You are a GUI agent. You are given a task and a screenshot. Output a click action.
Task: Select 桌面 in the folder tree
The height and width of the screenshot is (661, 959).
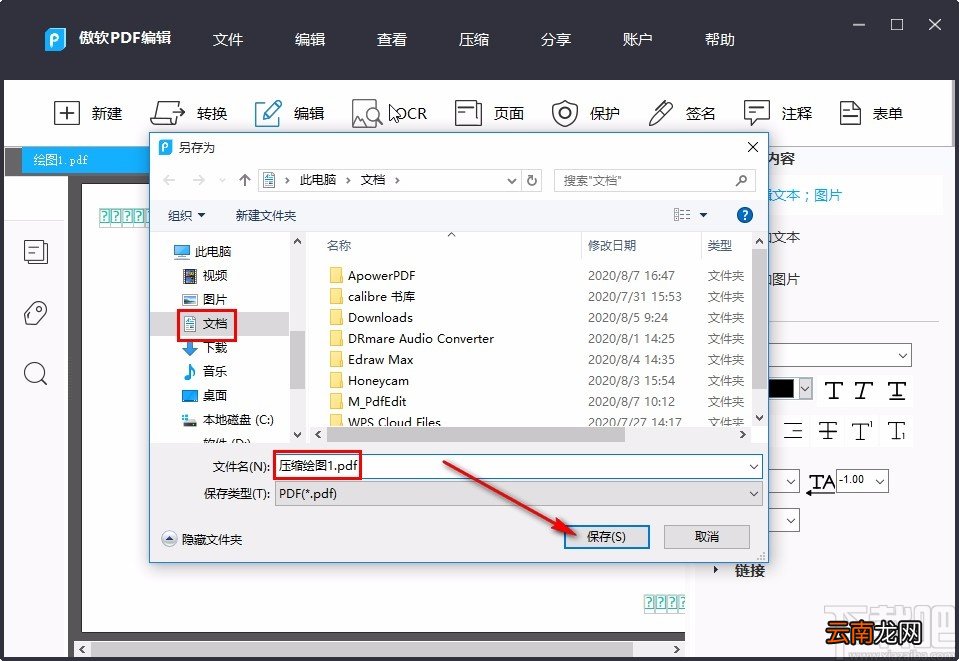(x=206, y=396)
